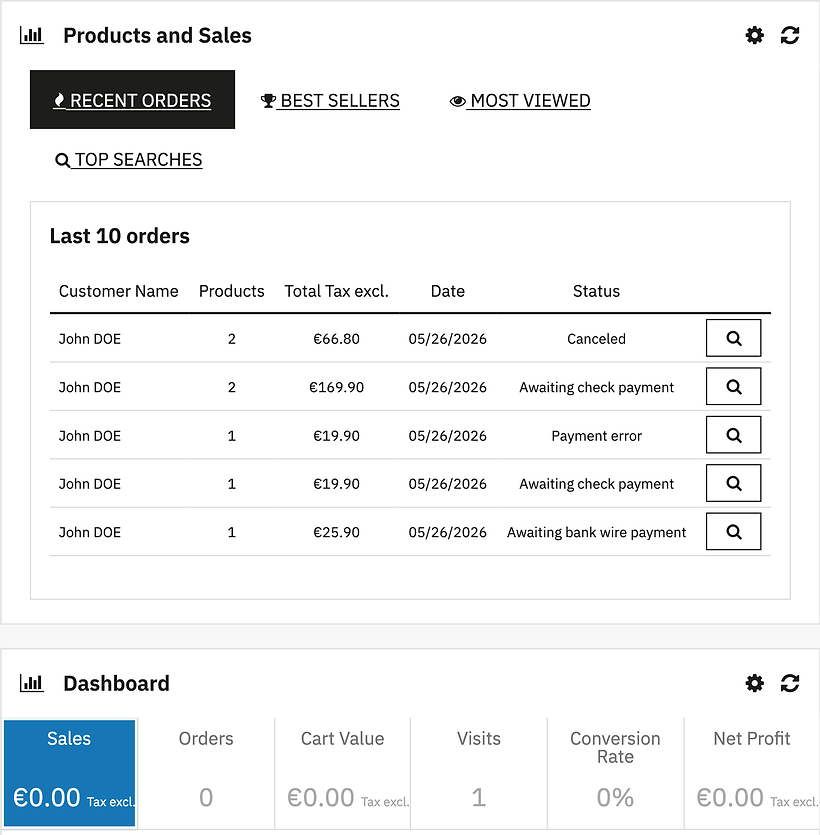View details of the Payment error order
The image size is (820, 835).
pos(733,435)
